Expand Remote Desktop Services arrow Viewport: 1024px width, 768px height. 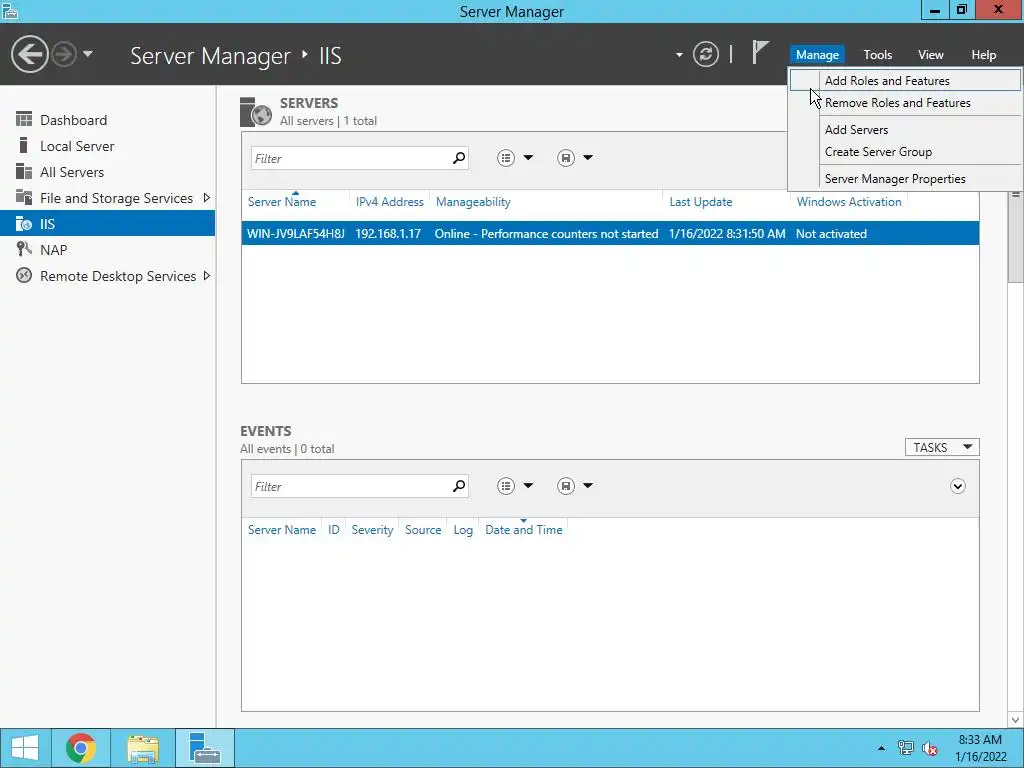[207, 276]
